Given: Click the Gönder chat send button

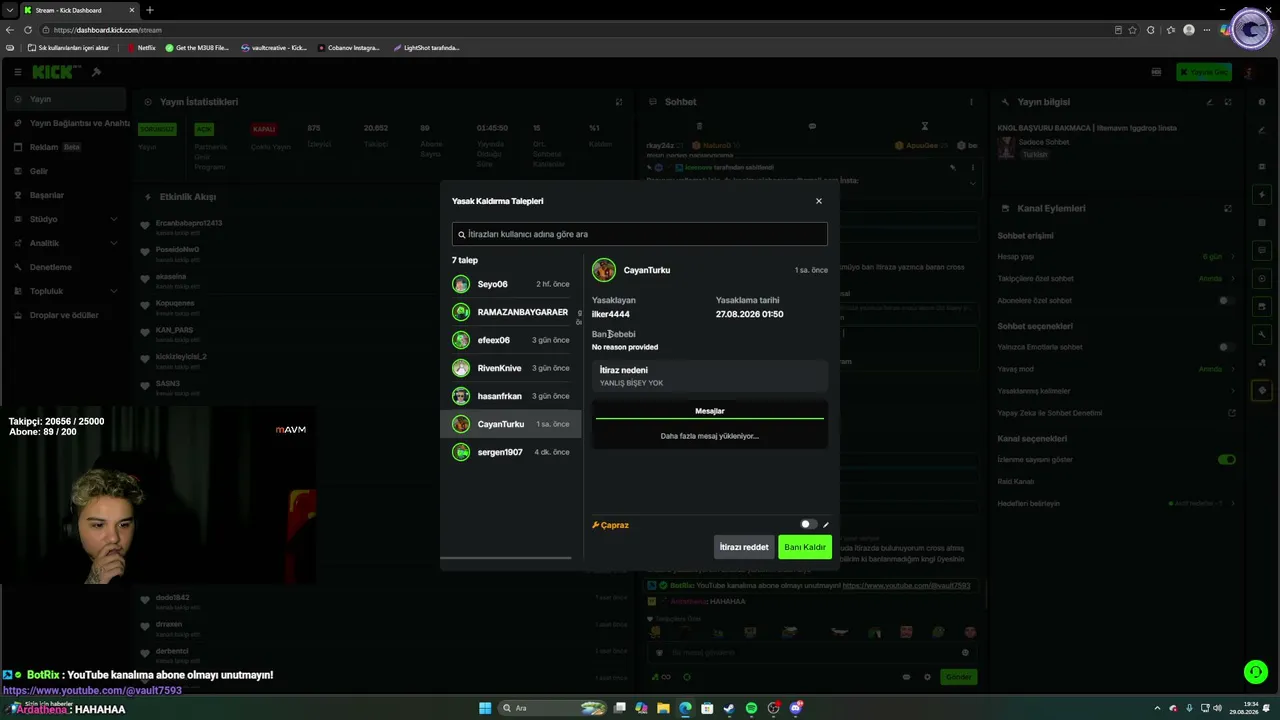Looking at the screenshot, I should click(959, 677).
